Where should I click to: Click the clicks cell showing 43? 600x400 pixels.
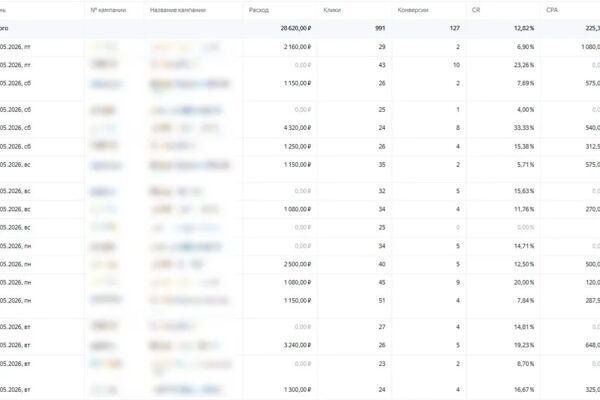coord(382,65)
